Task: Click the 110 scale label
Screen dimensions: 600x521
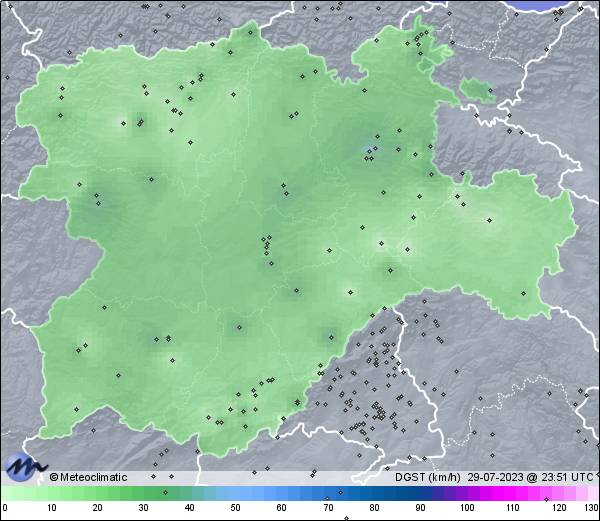Action: (x=513, y=508)
